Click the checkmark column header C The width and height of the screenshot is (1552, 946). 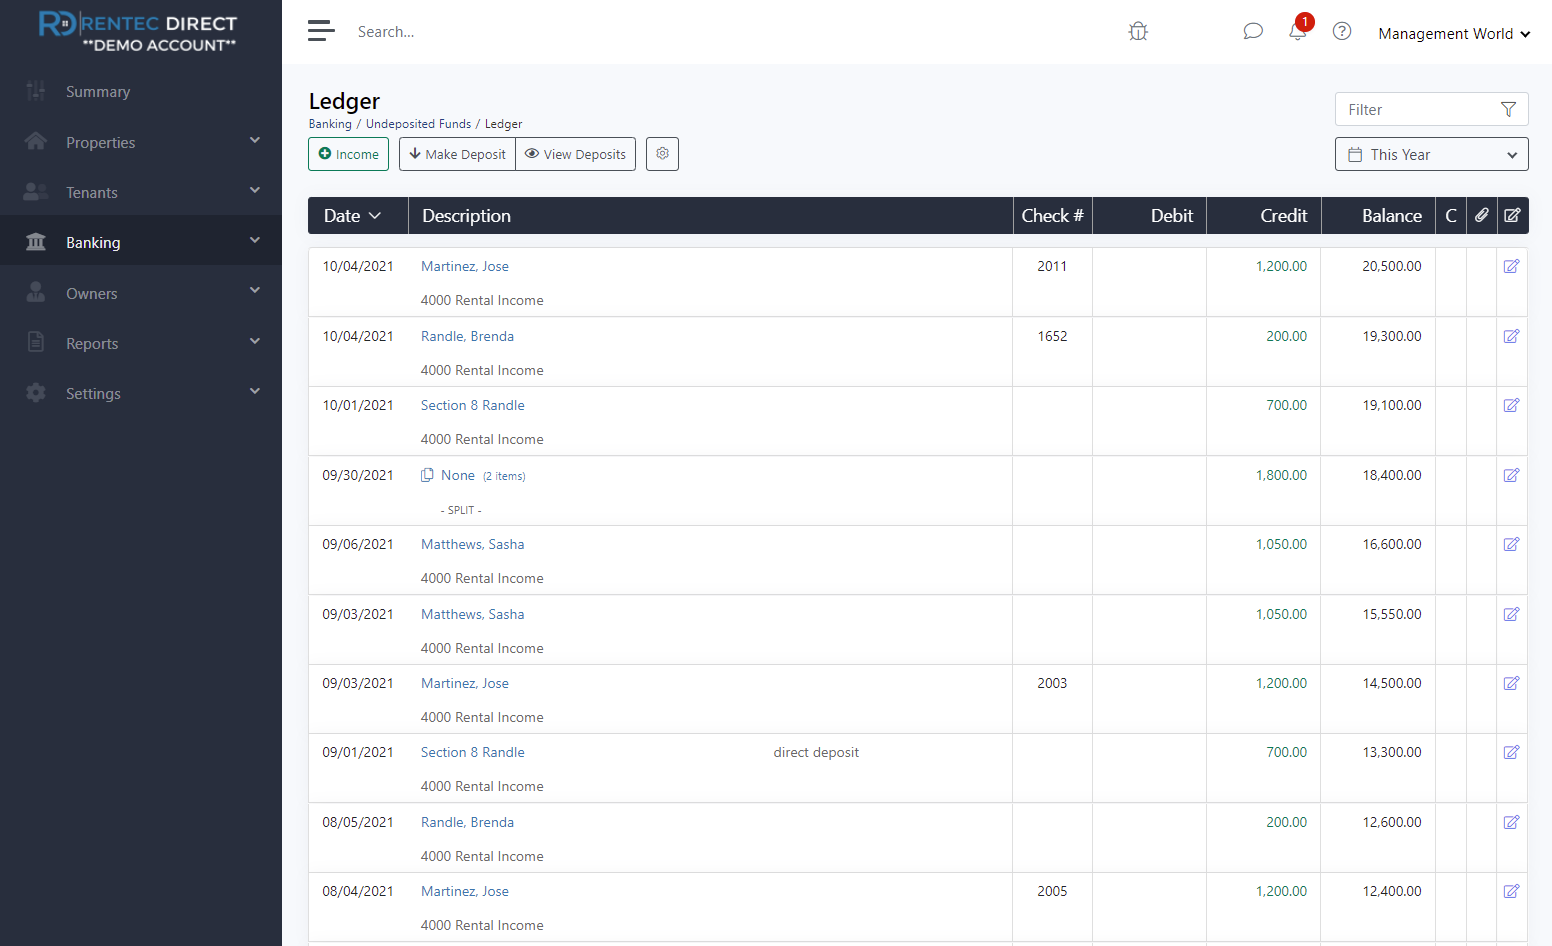(x=1451, y=215)
